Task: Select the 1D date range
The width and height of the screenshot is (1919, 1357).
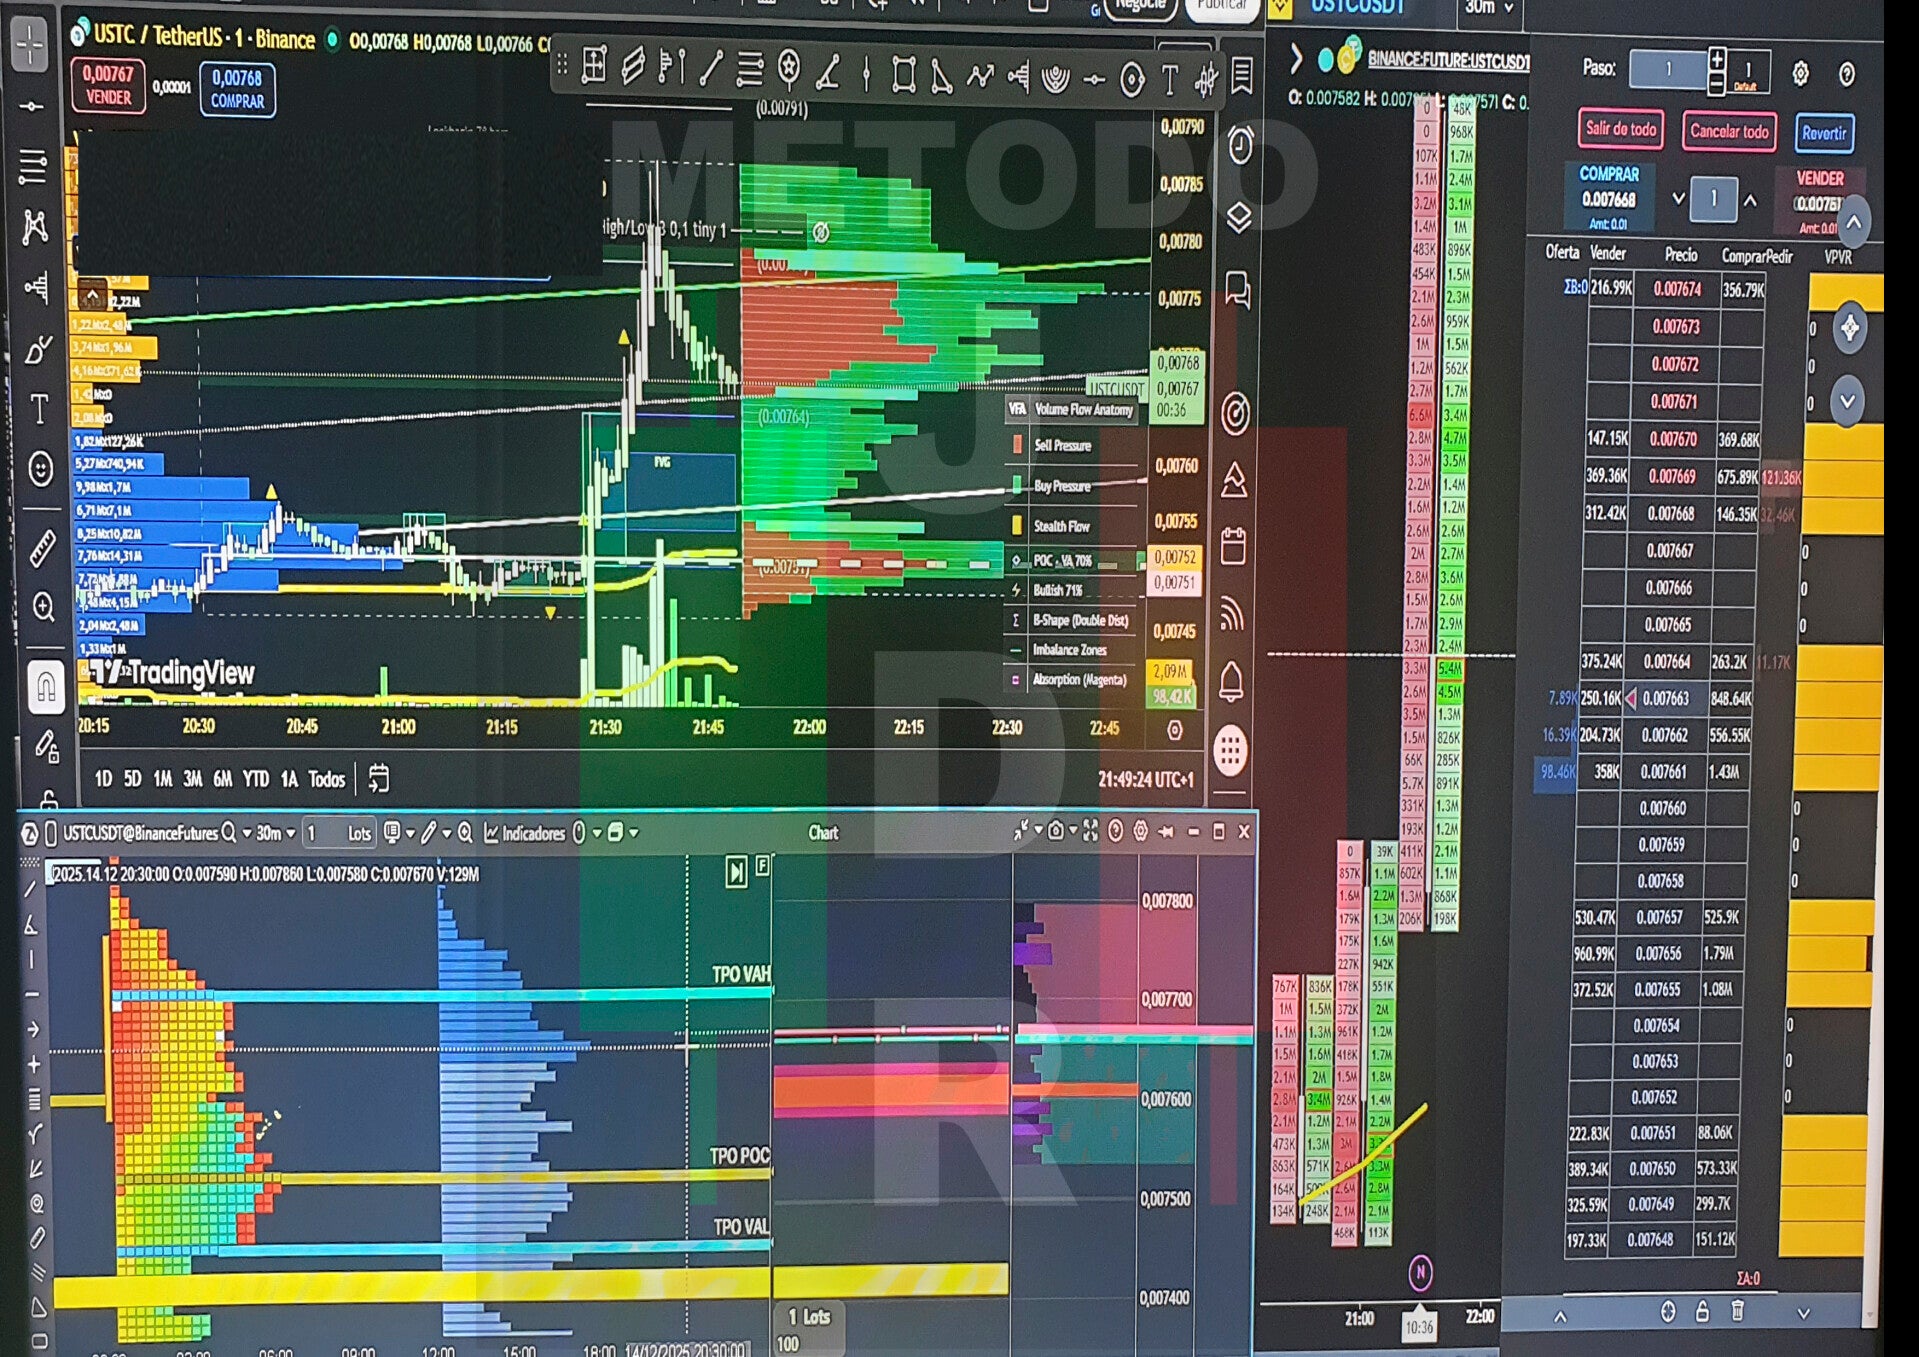Action: tap(104, 778)
